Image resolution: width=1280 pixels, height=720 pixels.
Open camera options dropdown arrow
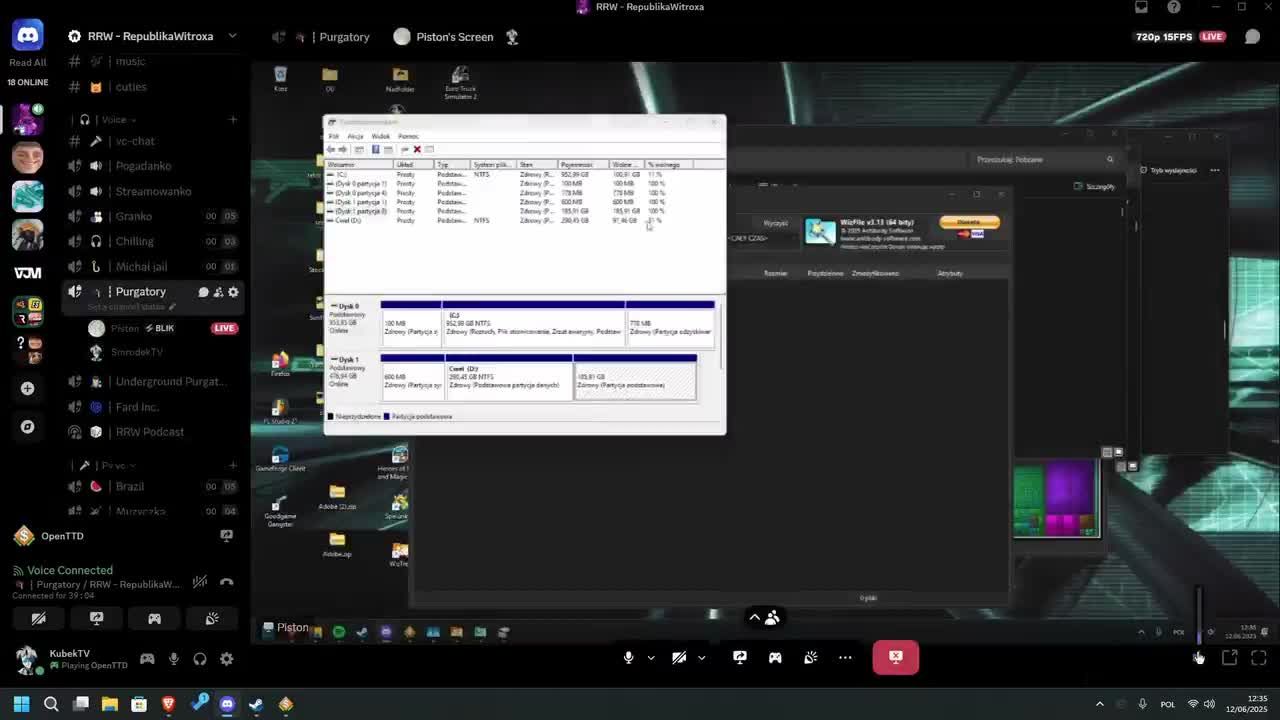click(701, 657)
